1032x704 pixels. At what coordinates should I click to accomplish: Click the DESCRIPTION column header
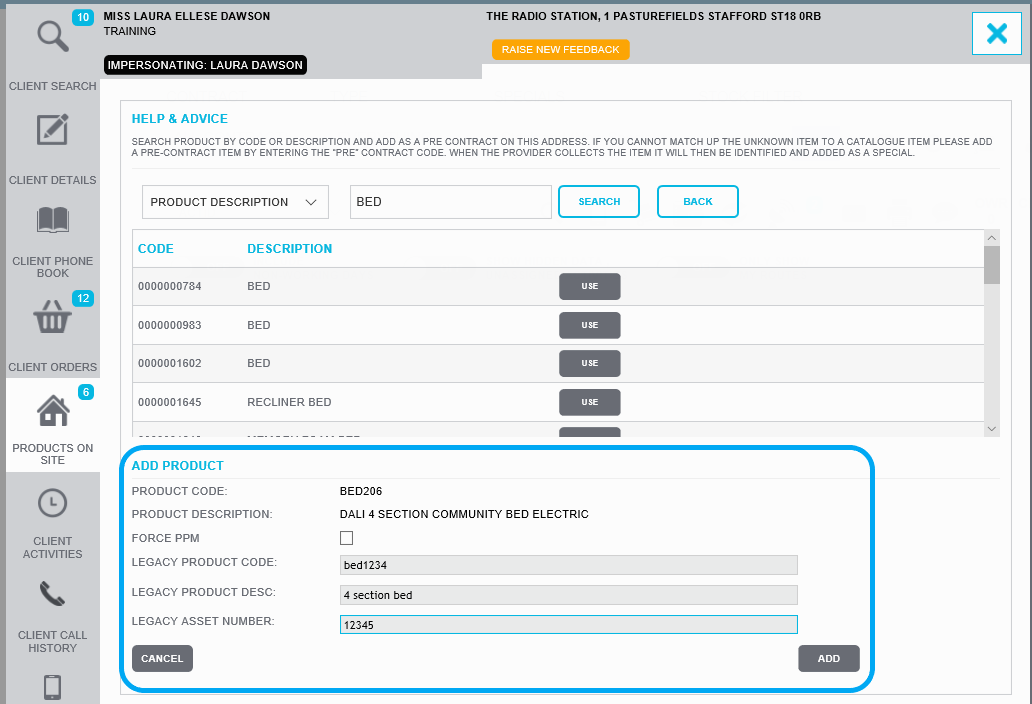[290, 249]
